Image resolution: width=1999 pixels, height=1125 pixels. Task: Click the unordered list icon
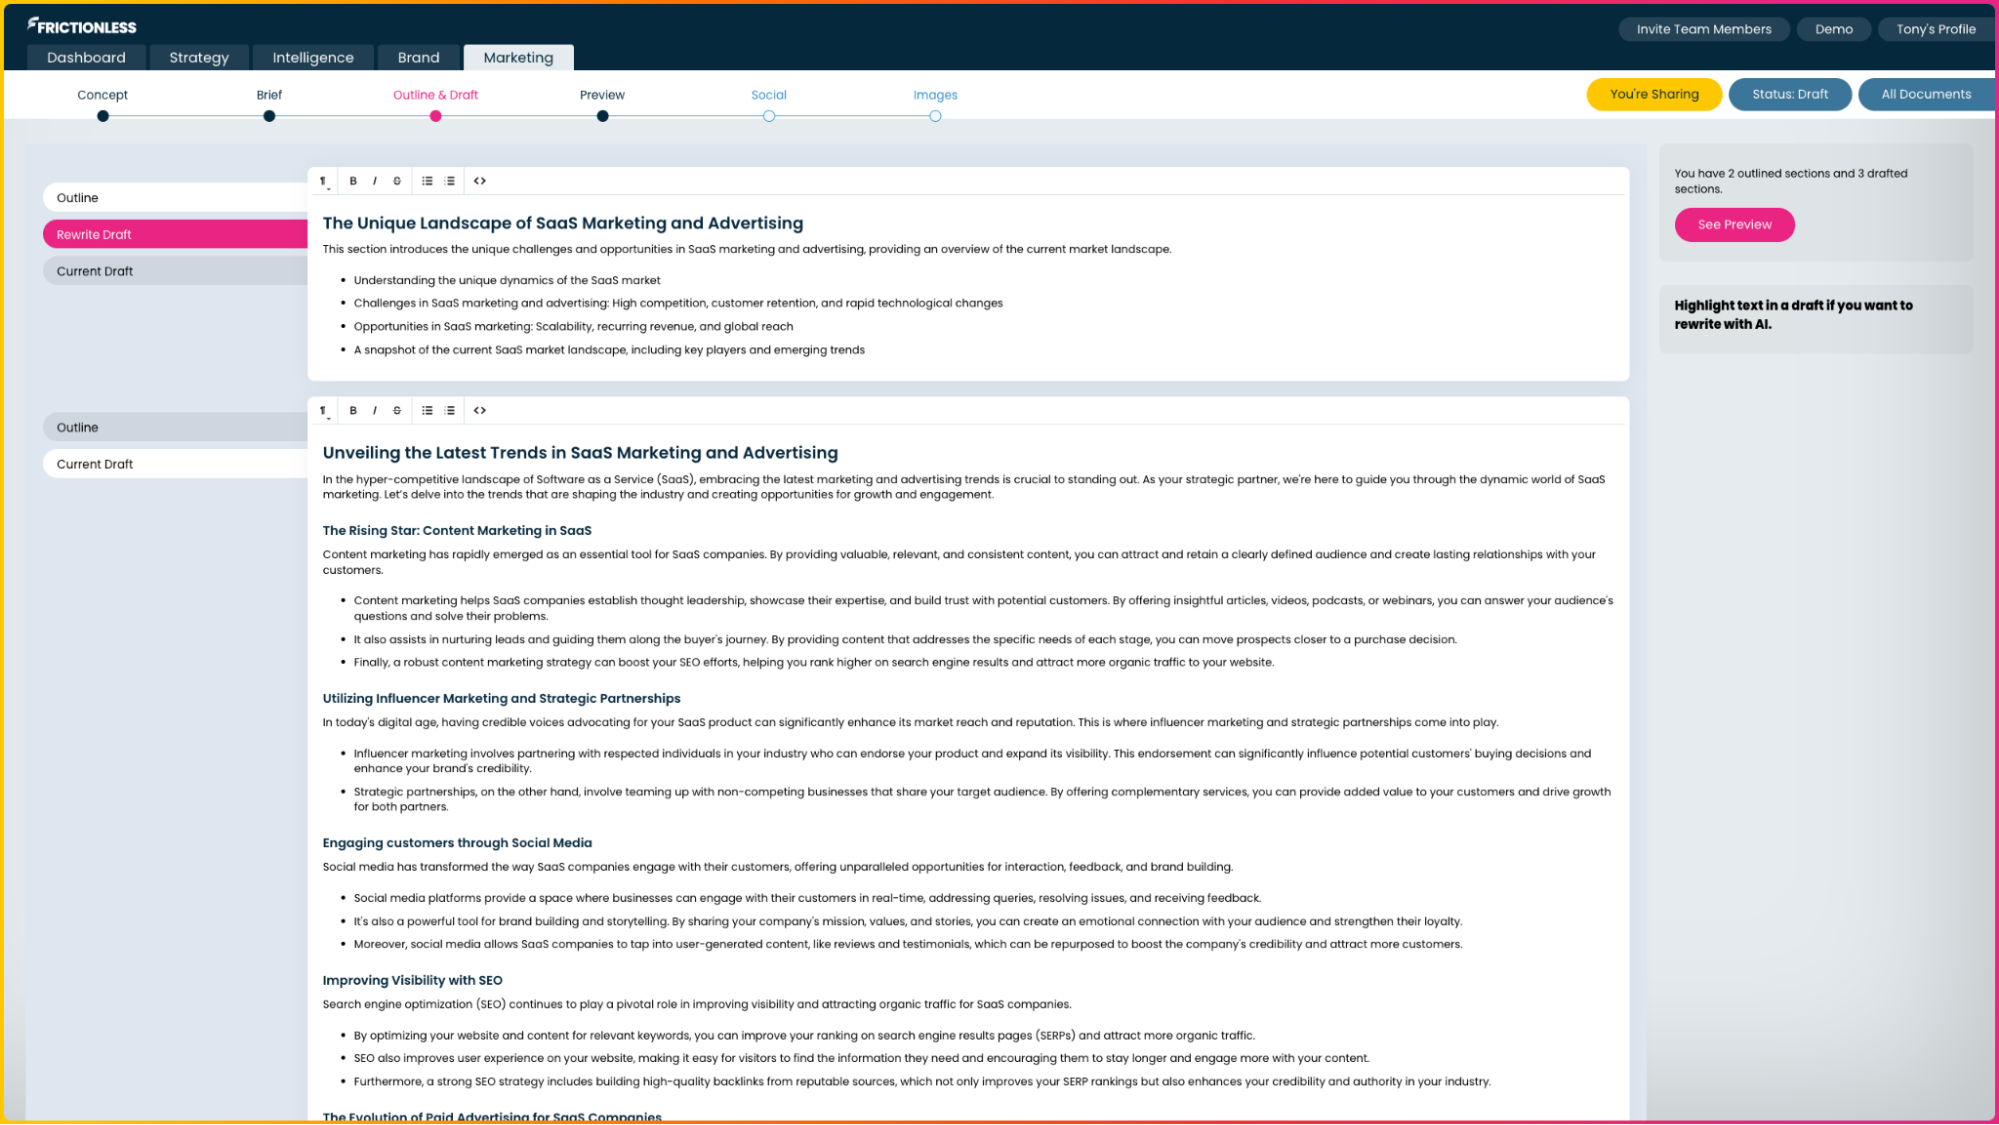pyautogui.click(x=427, y=180)
